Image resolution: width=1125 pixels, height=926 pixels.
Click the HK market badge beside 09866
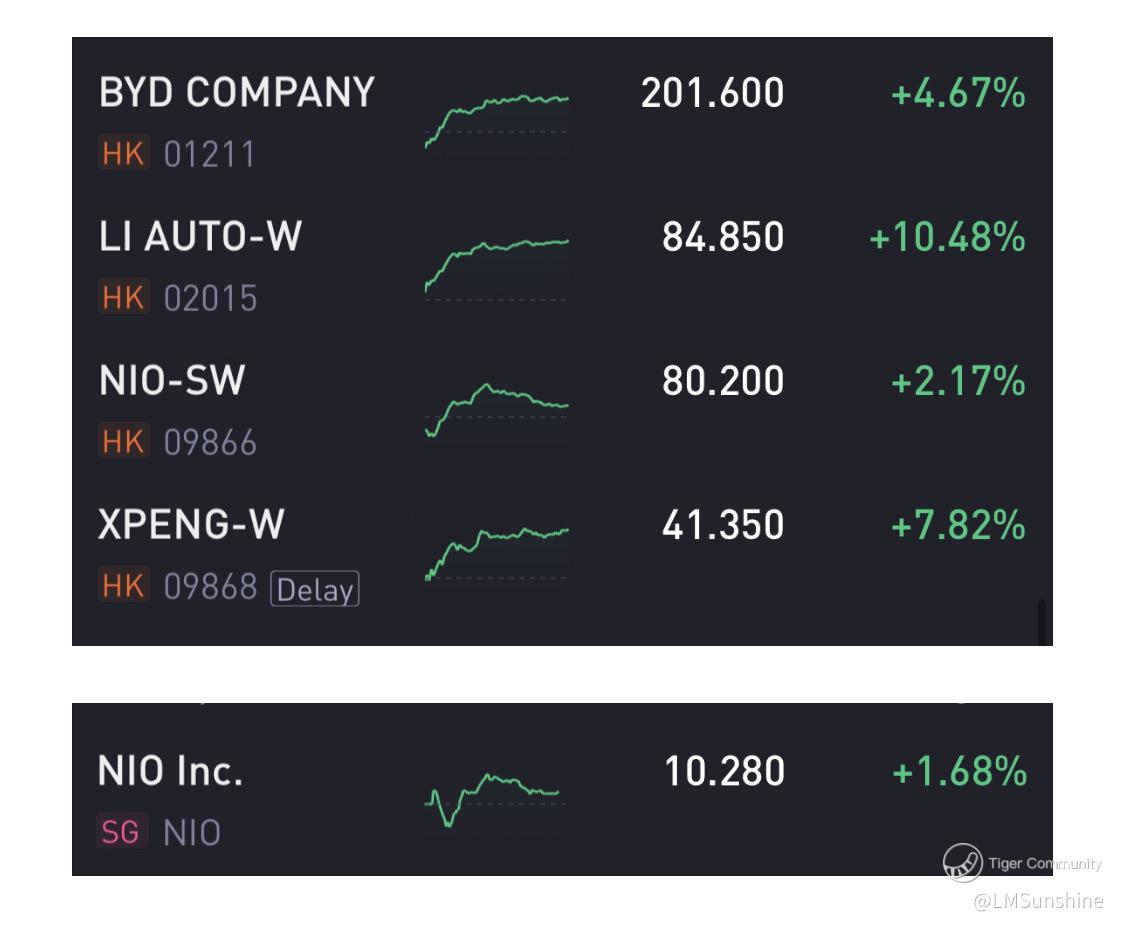123,440
